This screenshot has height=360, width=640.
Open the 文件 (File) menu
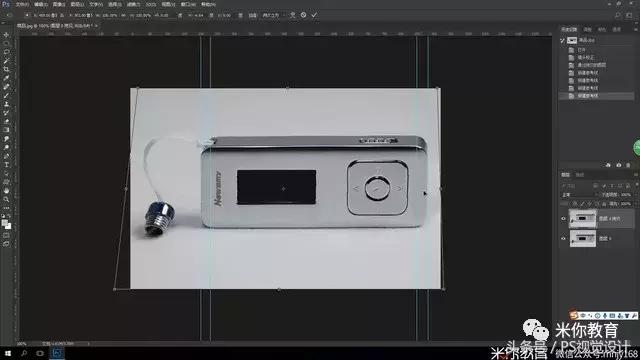pos(22,4)
